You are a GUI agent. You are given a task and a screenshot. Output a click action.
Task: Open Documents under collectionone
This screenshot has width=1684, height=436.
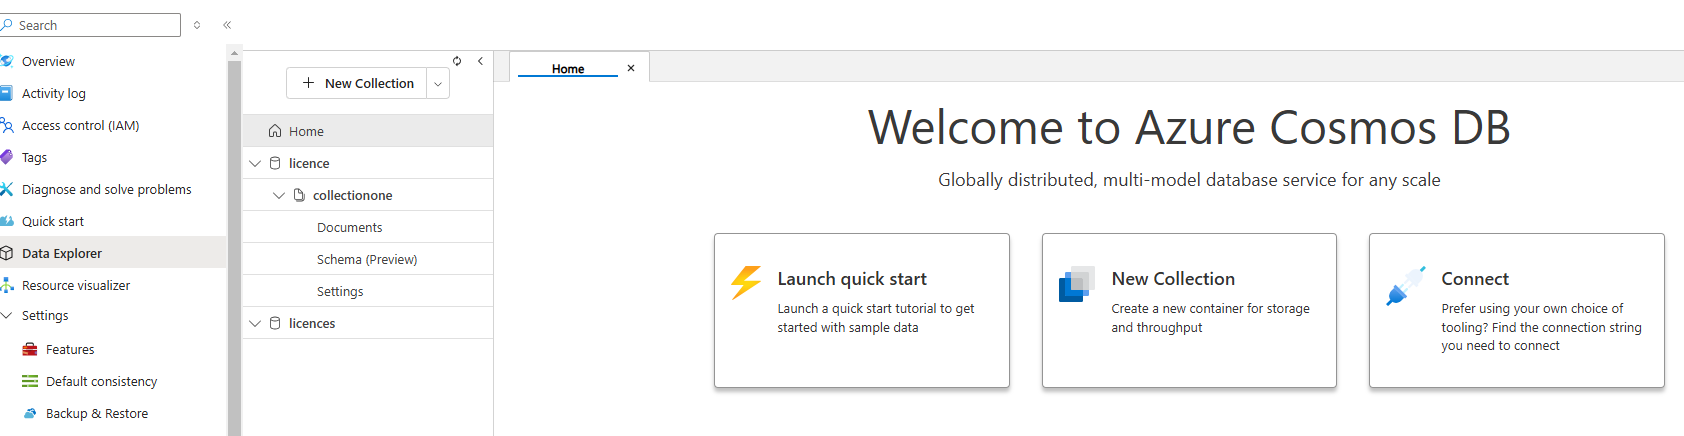coord(368,227)
